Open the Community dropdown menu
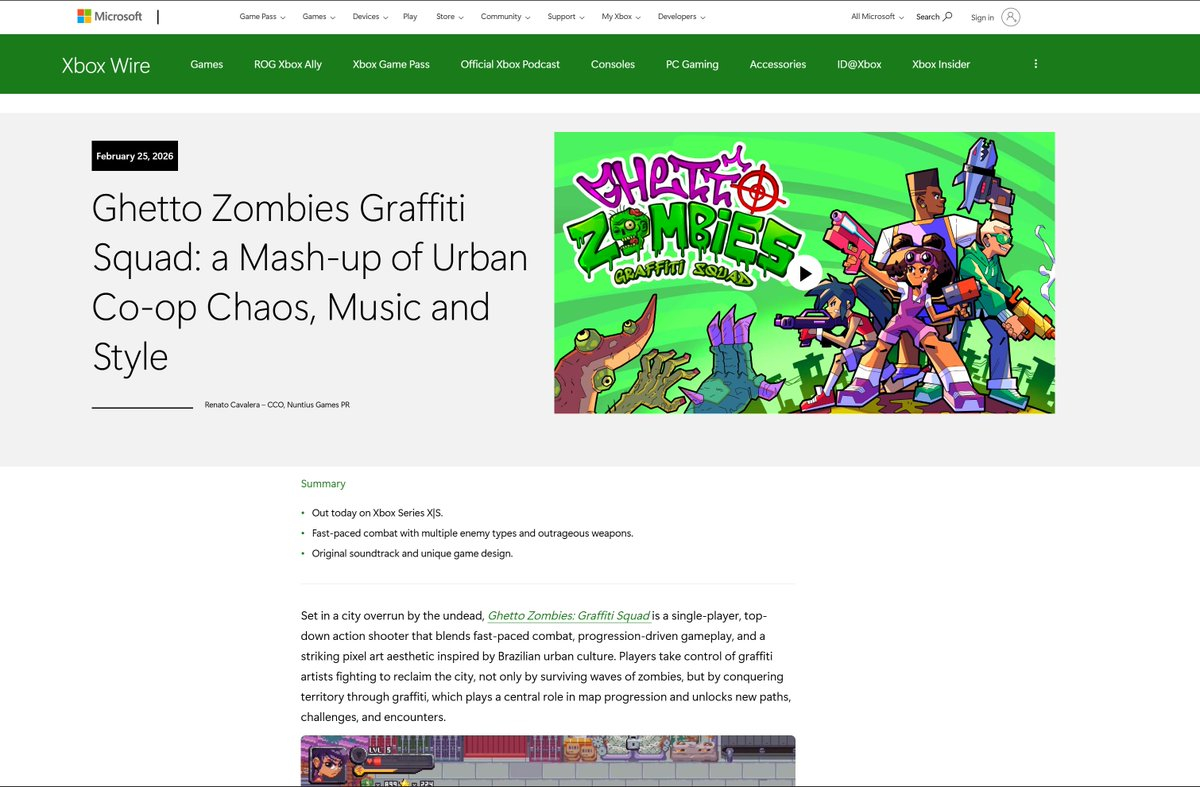The image size is (1200, 787). pos(504,17)
